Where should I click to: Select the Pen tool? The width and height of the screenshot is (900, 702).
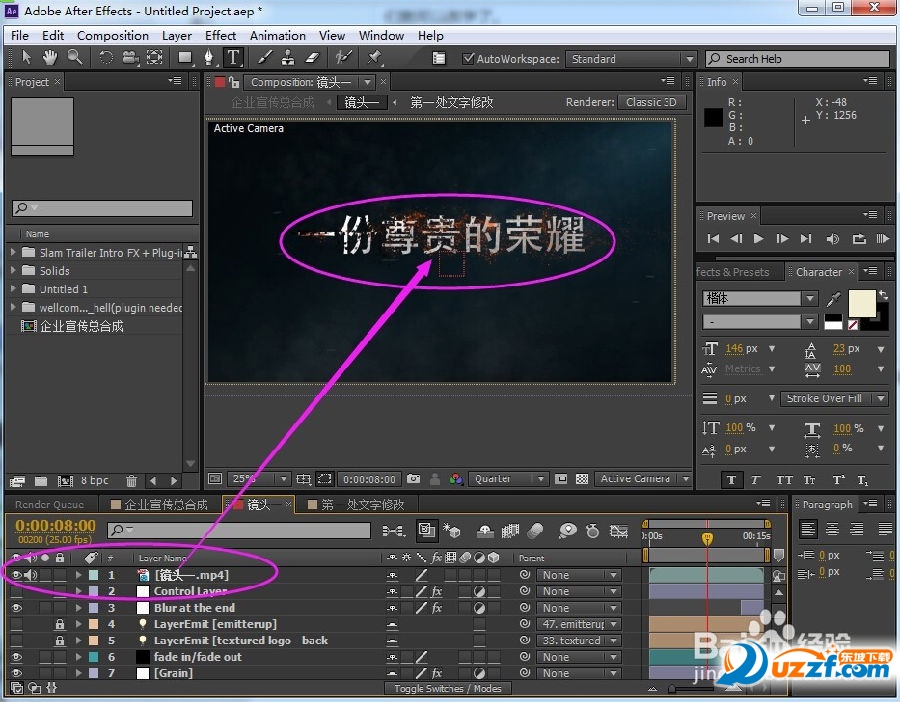point(209,57)
